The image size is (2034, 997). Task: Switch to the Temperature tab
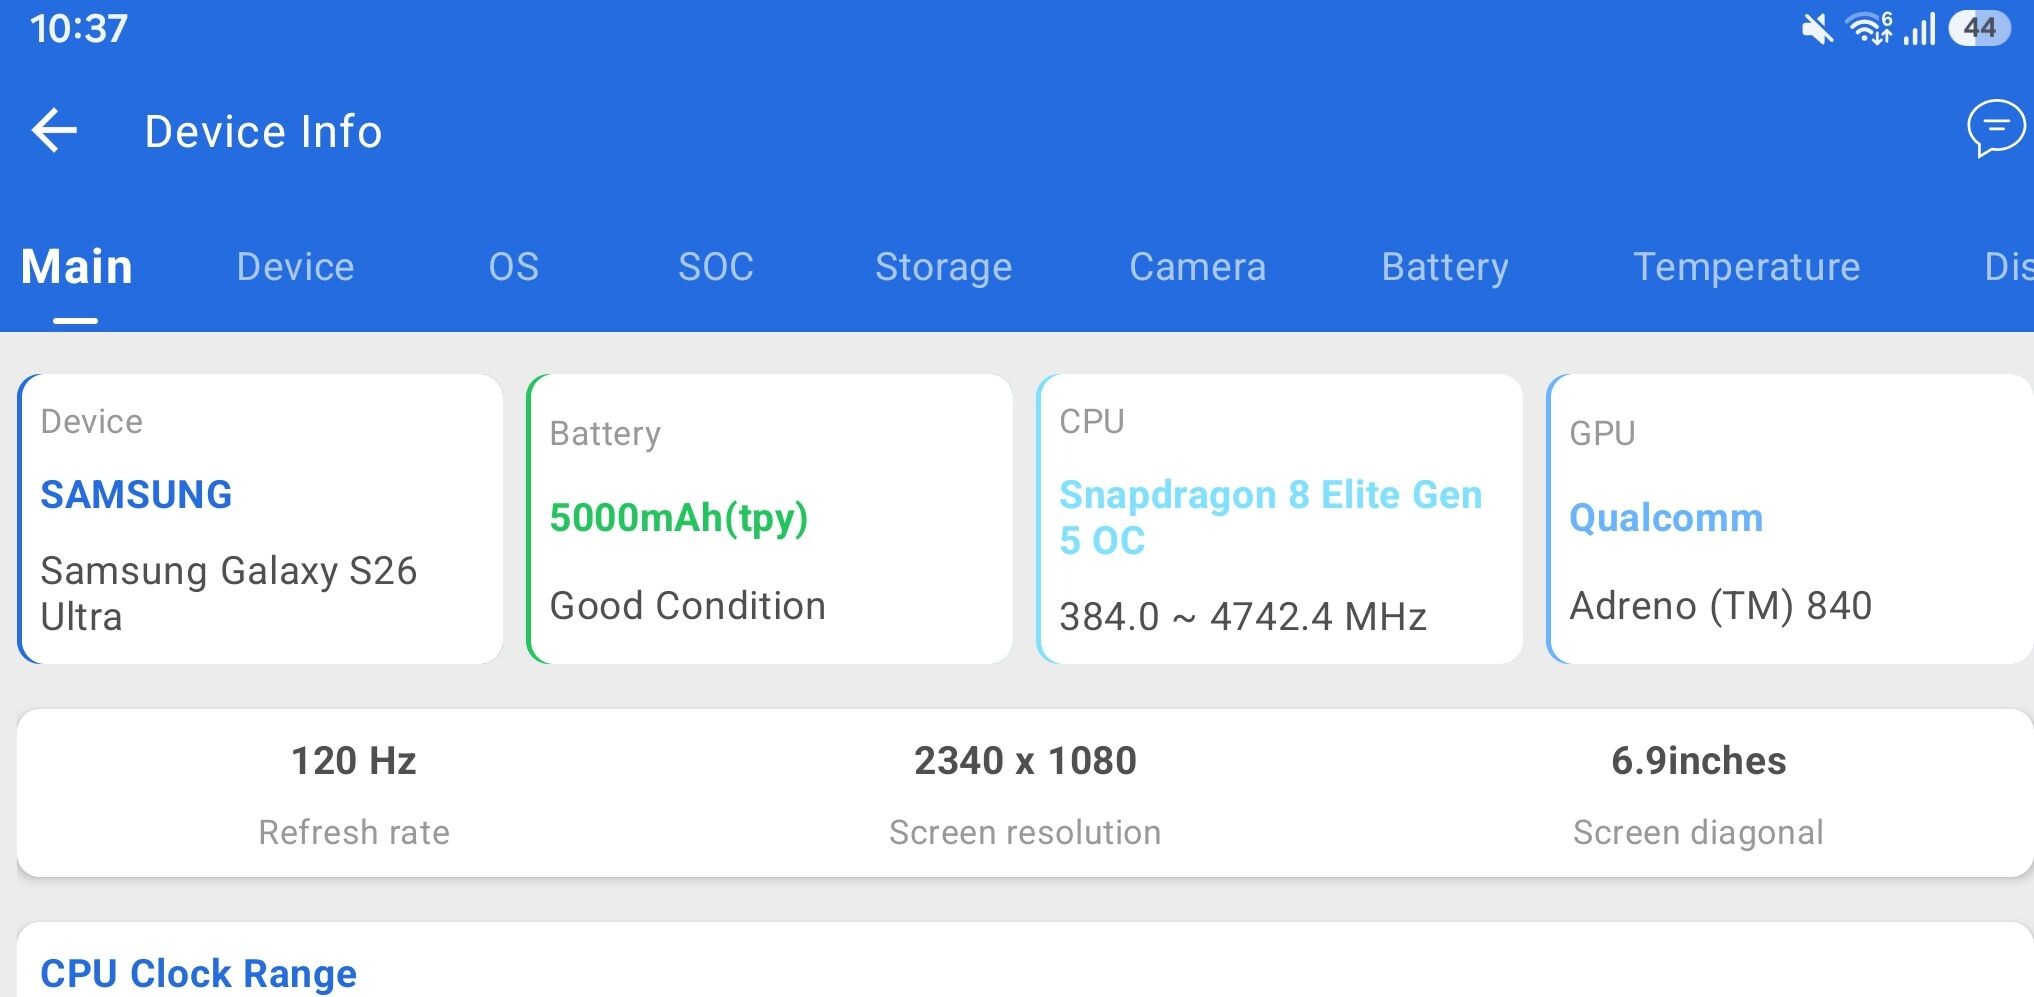tap(1746, 267)
